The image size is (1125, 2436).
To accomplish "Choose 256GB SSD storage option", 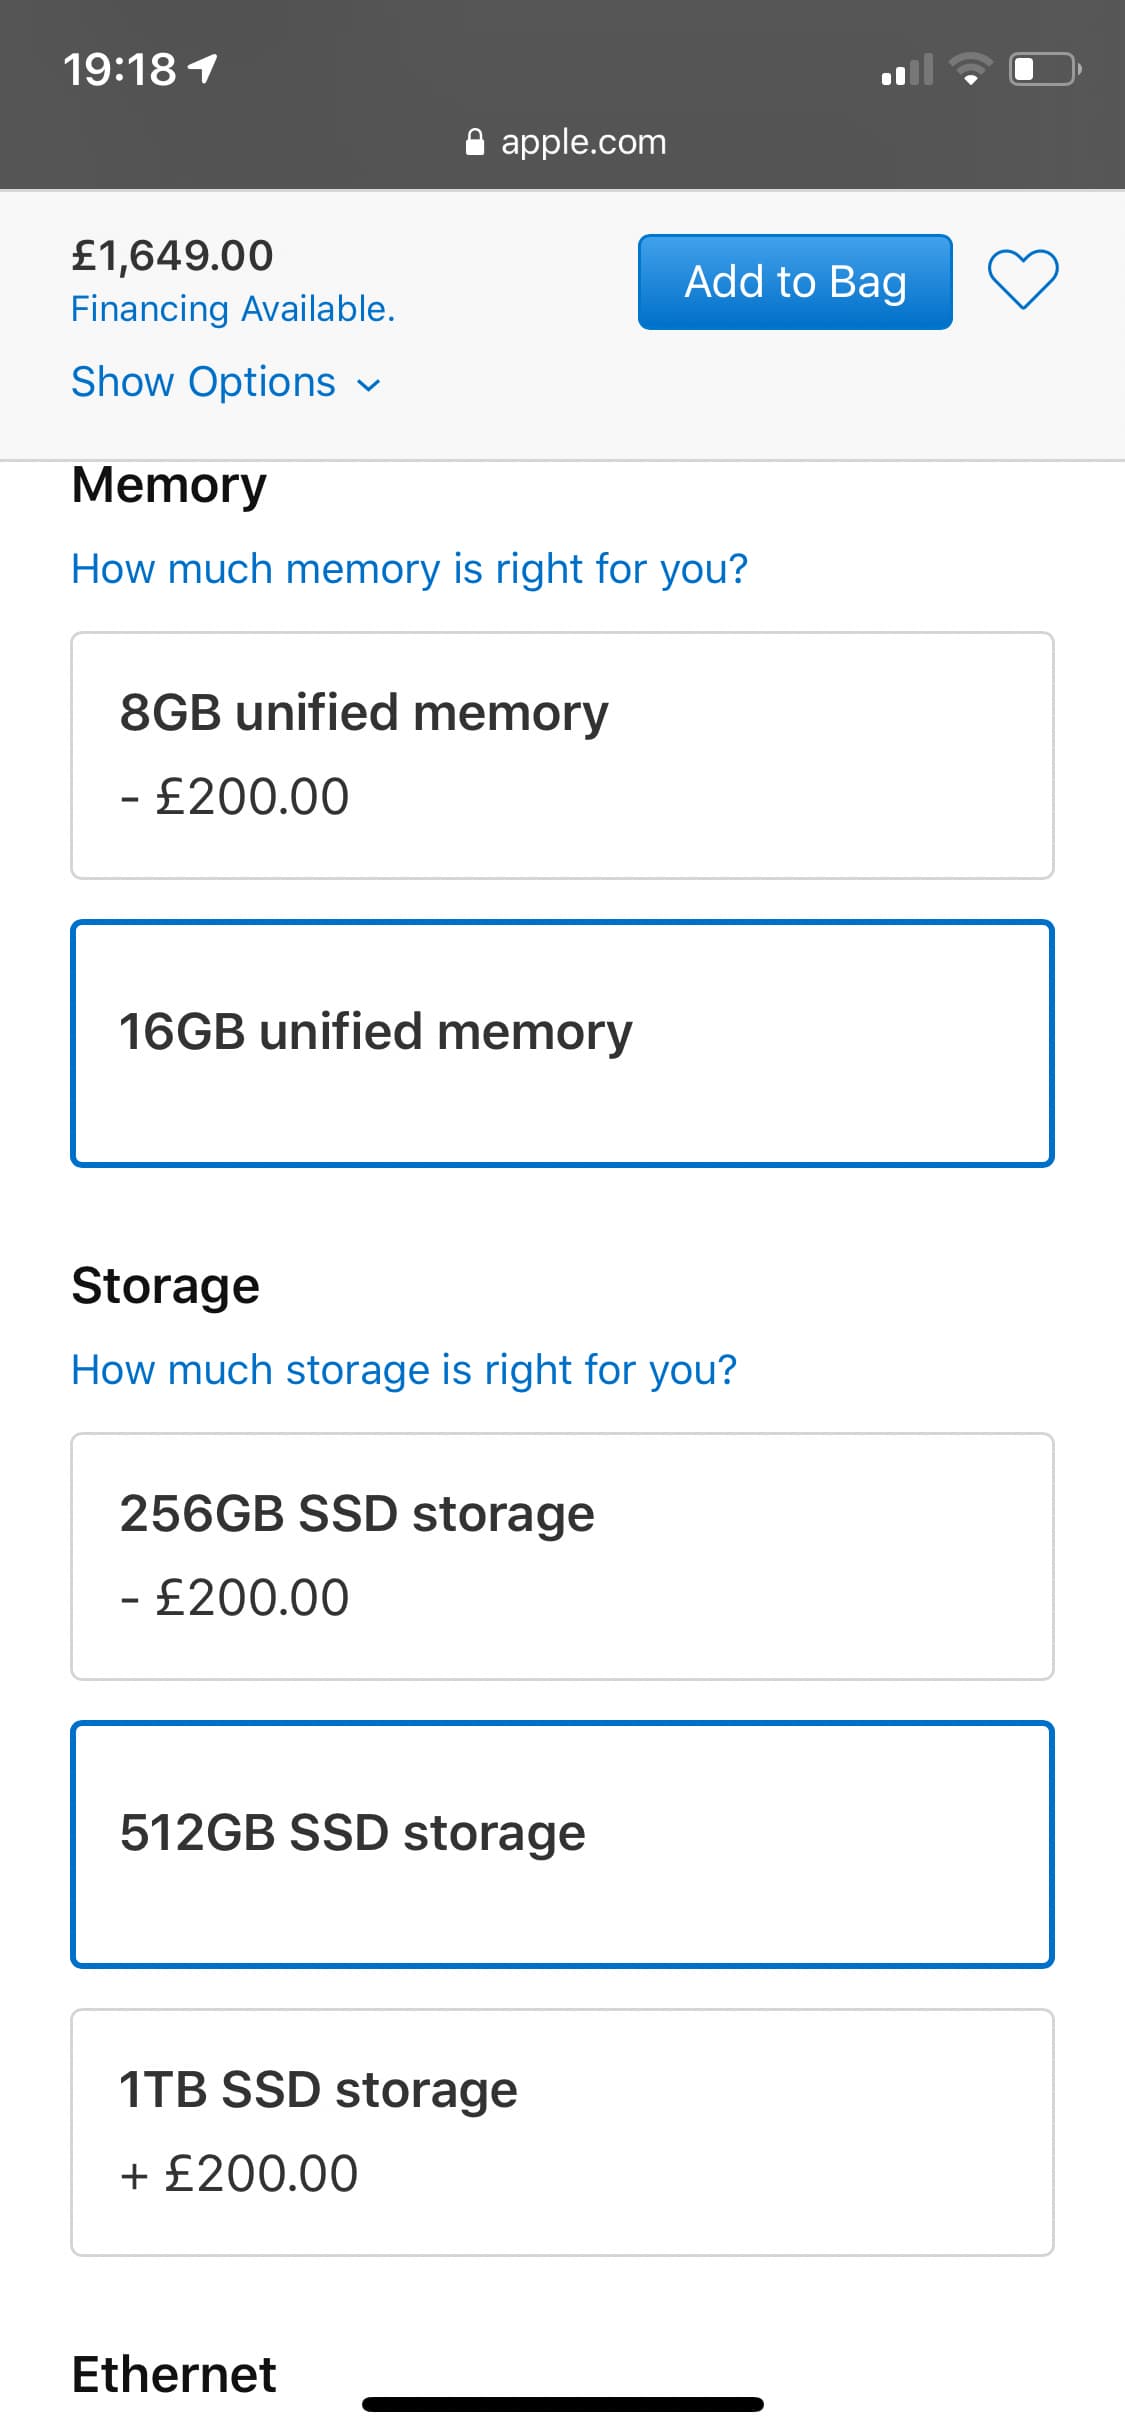I will [562, 1556].
